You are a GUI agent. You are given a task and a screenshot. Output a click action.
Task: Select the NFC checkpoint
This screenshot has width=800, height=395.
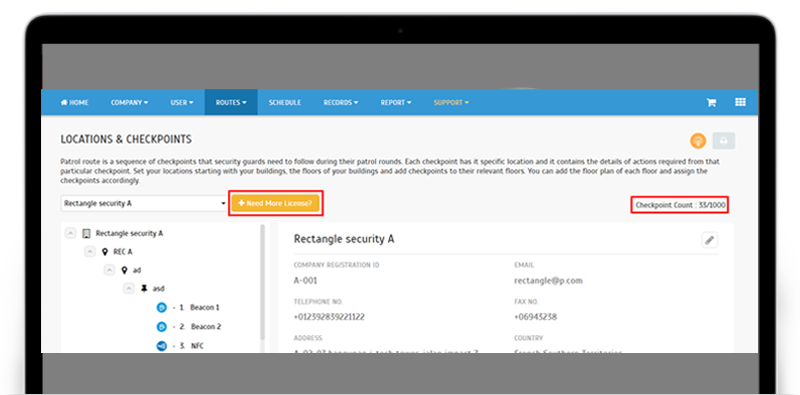tap(197, 346)
